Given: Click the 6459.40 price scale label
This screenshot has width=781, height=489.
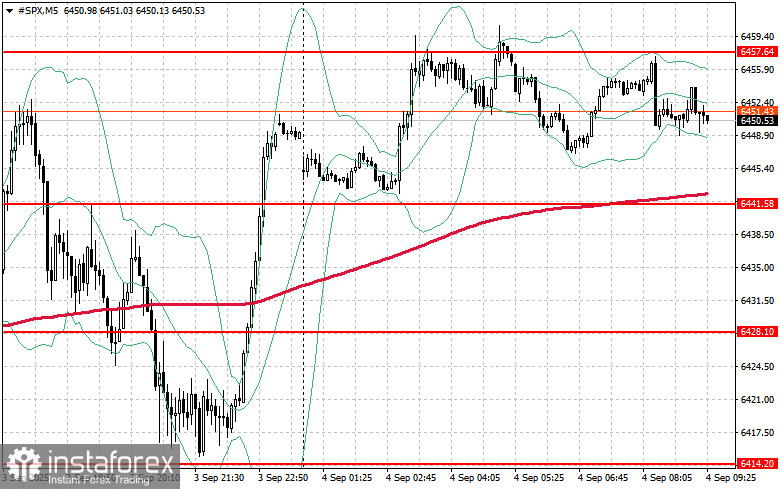Looking at the screenshot, I should [758, 36].
